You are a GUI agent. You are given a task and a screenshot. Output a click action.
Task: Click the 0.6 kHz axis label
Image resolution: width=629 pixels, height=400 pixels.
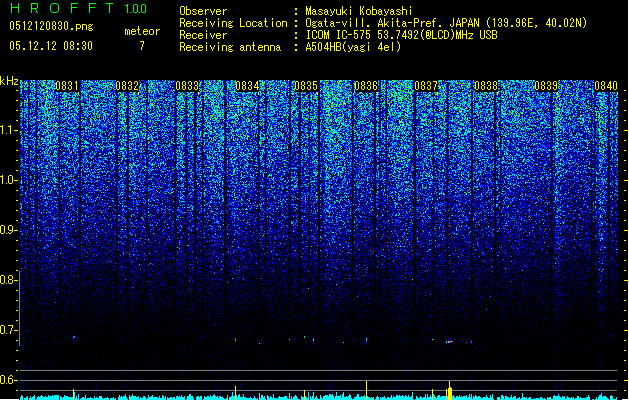pos(8,380)
